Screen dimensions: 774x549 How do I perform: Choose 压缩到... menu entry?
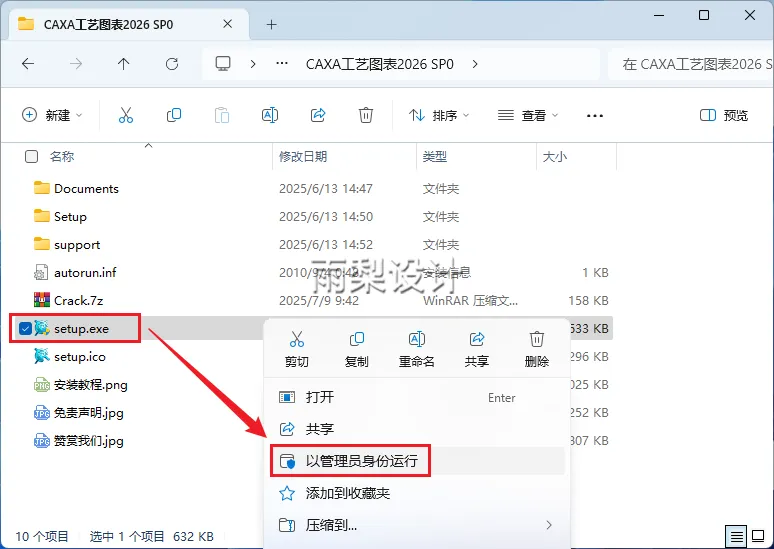(418, 525)
